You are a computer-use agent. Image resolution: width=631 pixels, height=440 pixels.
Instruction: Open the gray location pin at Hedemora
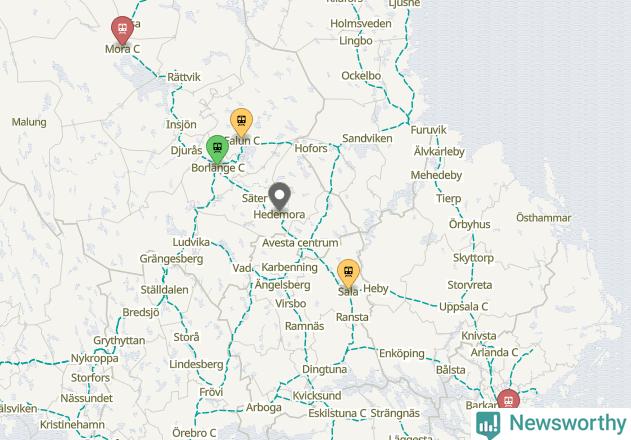[280, 197]
